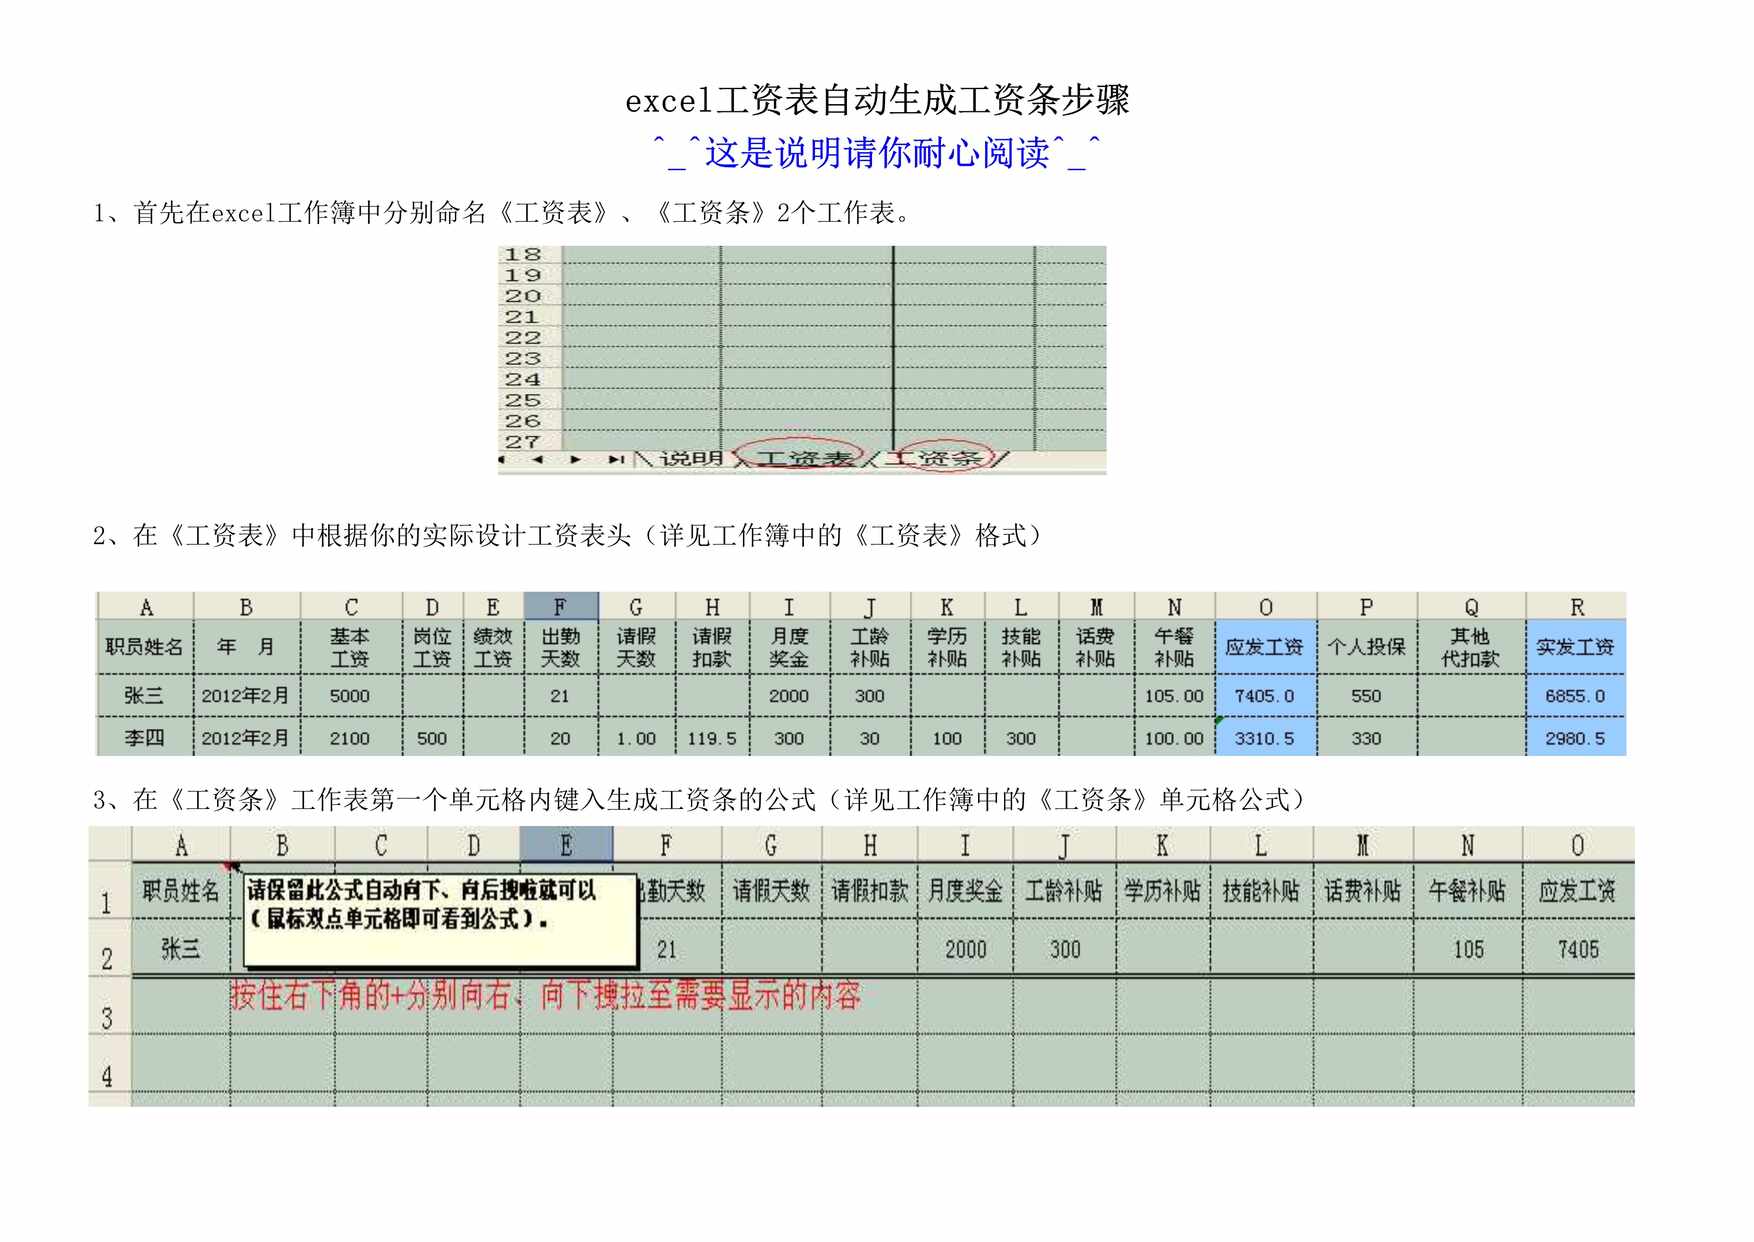This screenshot has width=1754, height=1242.
Task: Click the last-sheet navigation arrow
Action: click(616, 459)
